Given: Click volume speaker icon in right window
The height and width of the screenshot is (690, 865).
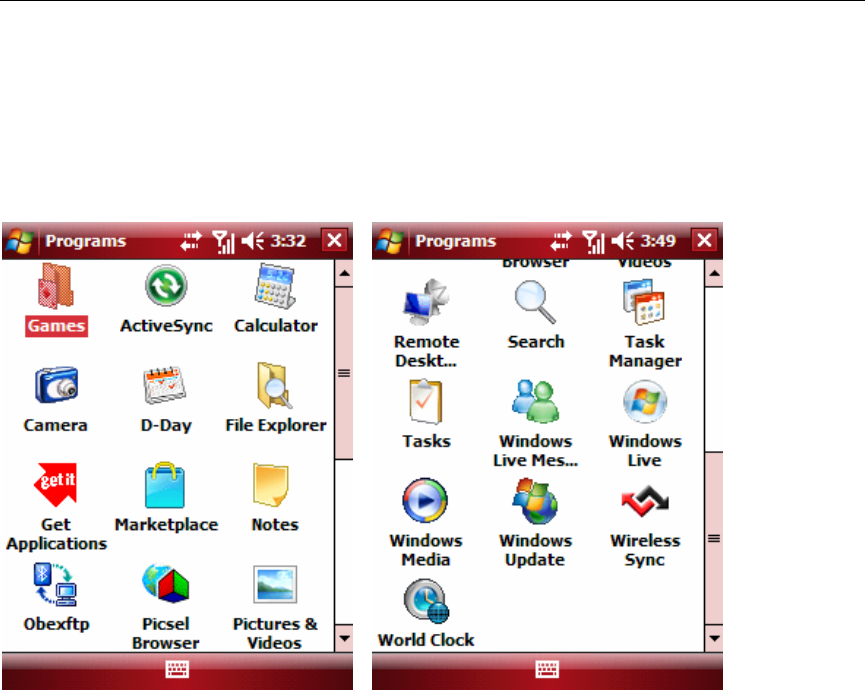Looking at the screenshot, I should tap(623, 241).
